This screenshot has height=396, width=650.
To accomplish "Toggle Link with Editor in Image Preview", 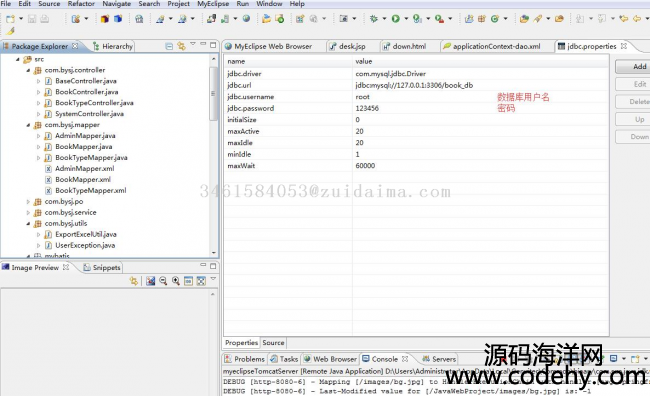I will pos(133,281).
